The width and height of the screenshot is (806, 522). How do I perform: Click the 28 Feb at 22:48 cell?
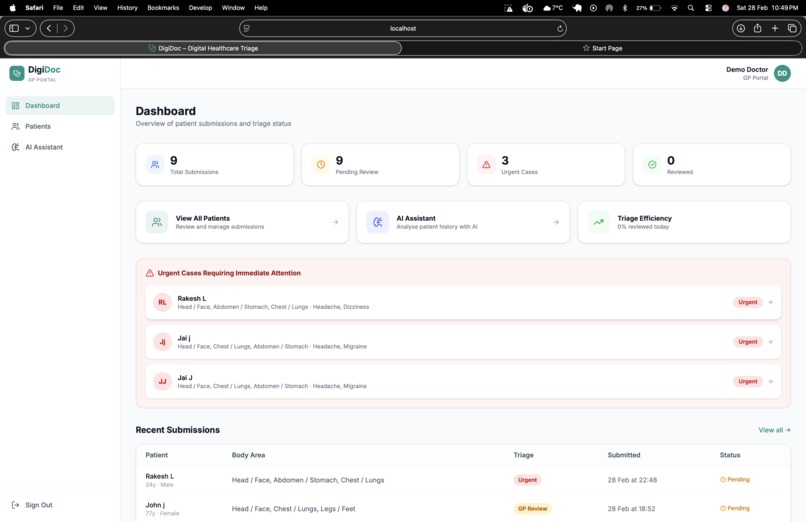click(x=632, y=480)
